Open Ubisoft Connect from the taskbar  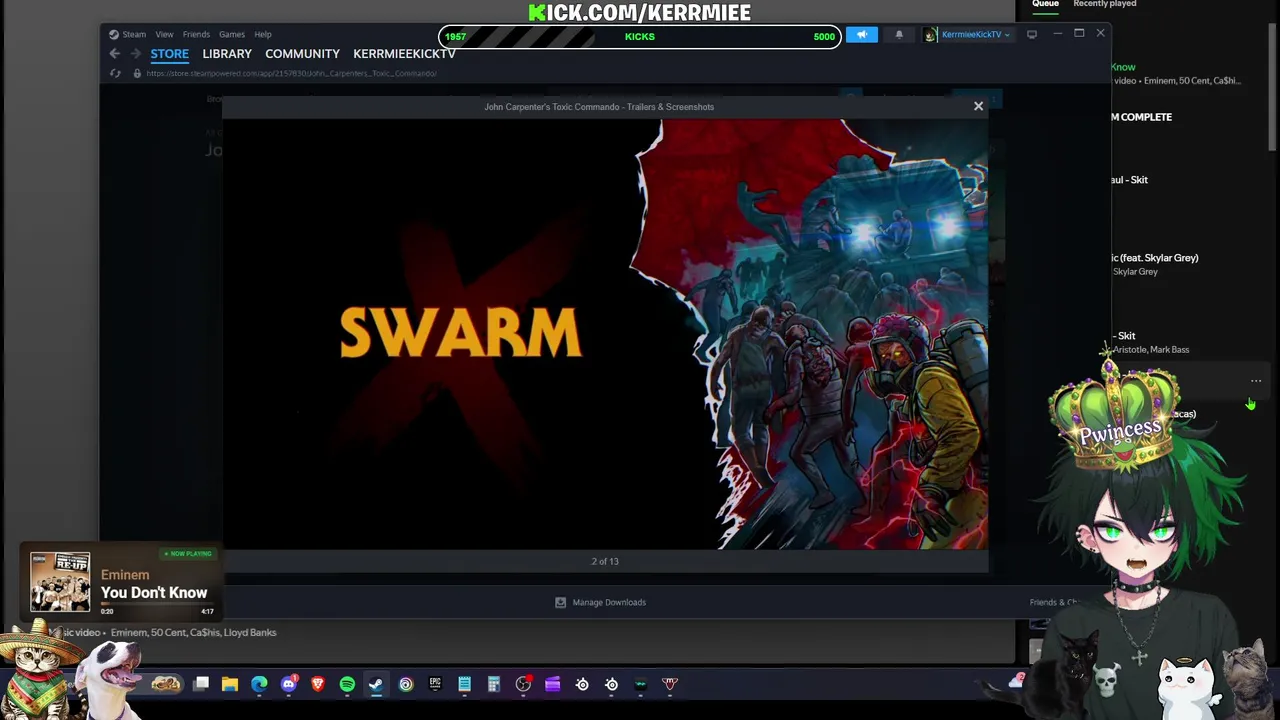(406, 684)
